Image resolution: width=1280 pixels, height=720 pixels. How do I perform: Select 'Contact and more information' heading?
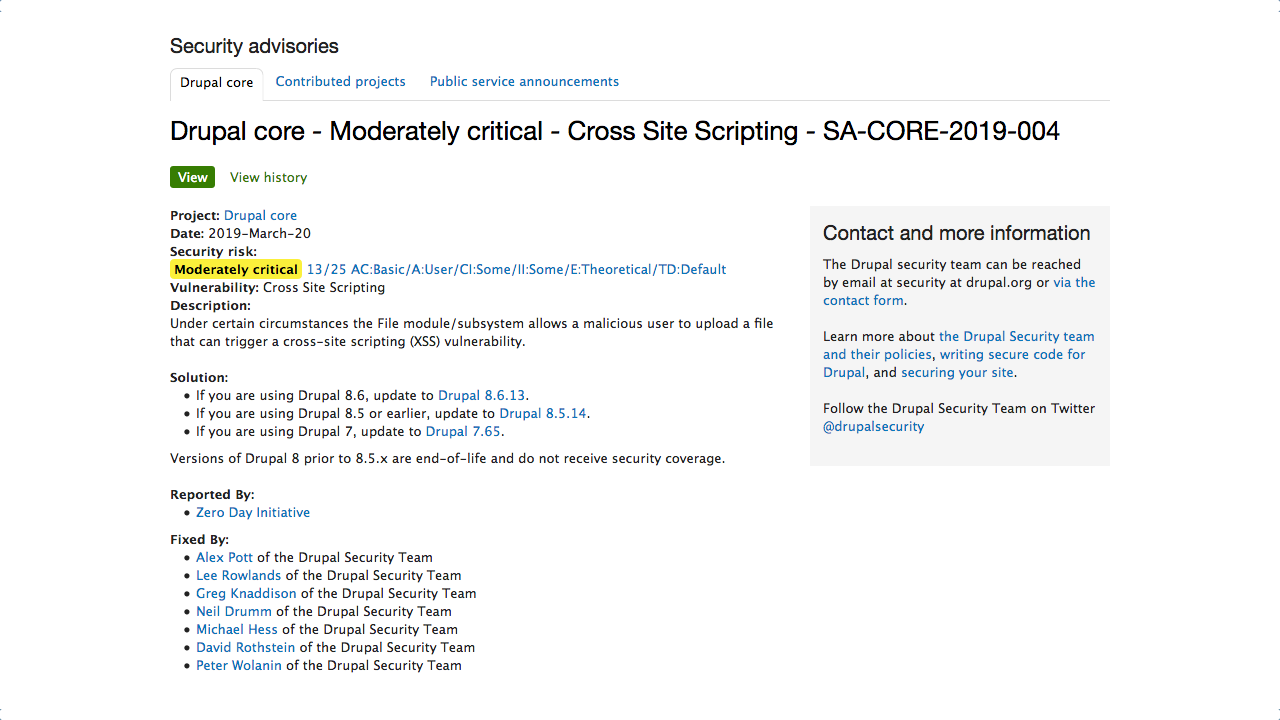956,233
